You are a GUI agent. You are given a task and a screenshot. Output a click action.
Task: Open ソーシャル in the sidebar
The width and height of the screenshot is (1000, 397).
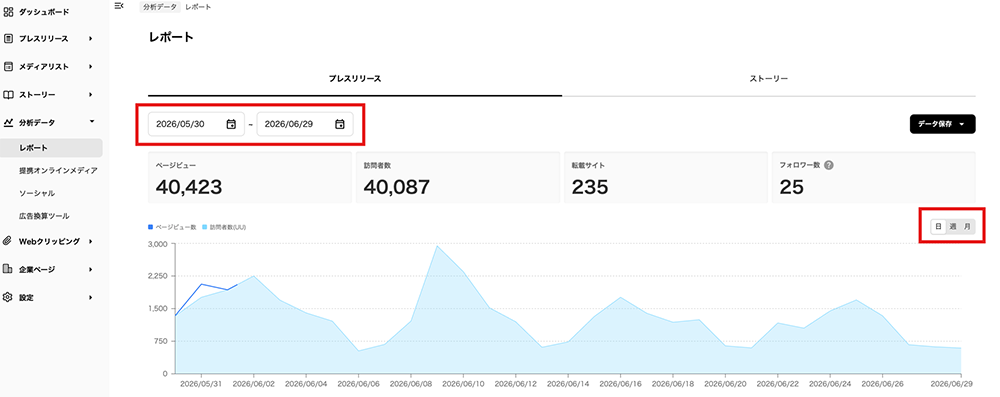pyautogui.click(x=37, y=193)
